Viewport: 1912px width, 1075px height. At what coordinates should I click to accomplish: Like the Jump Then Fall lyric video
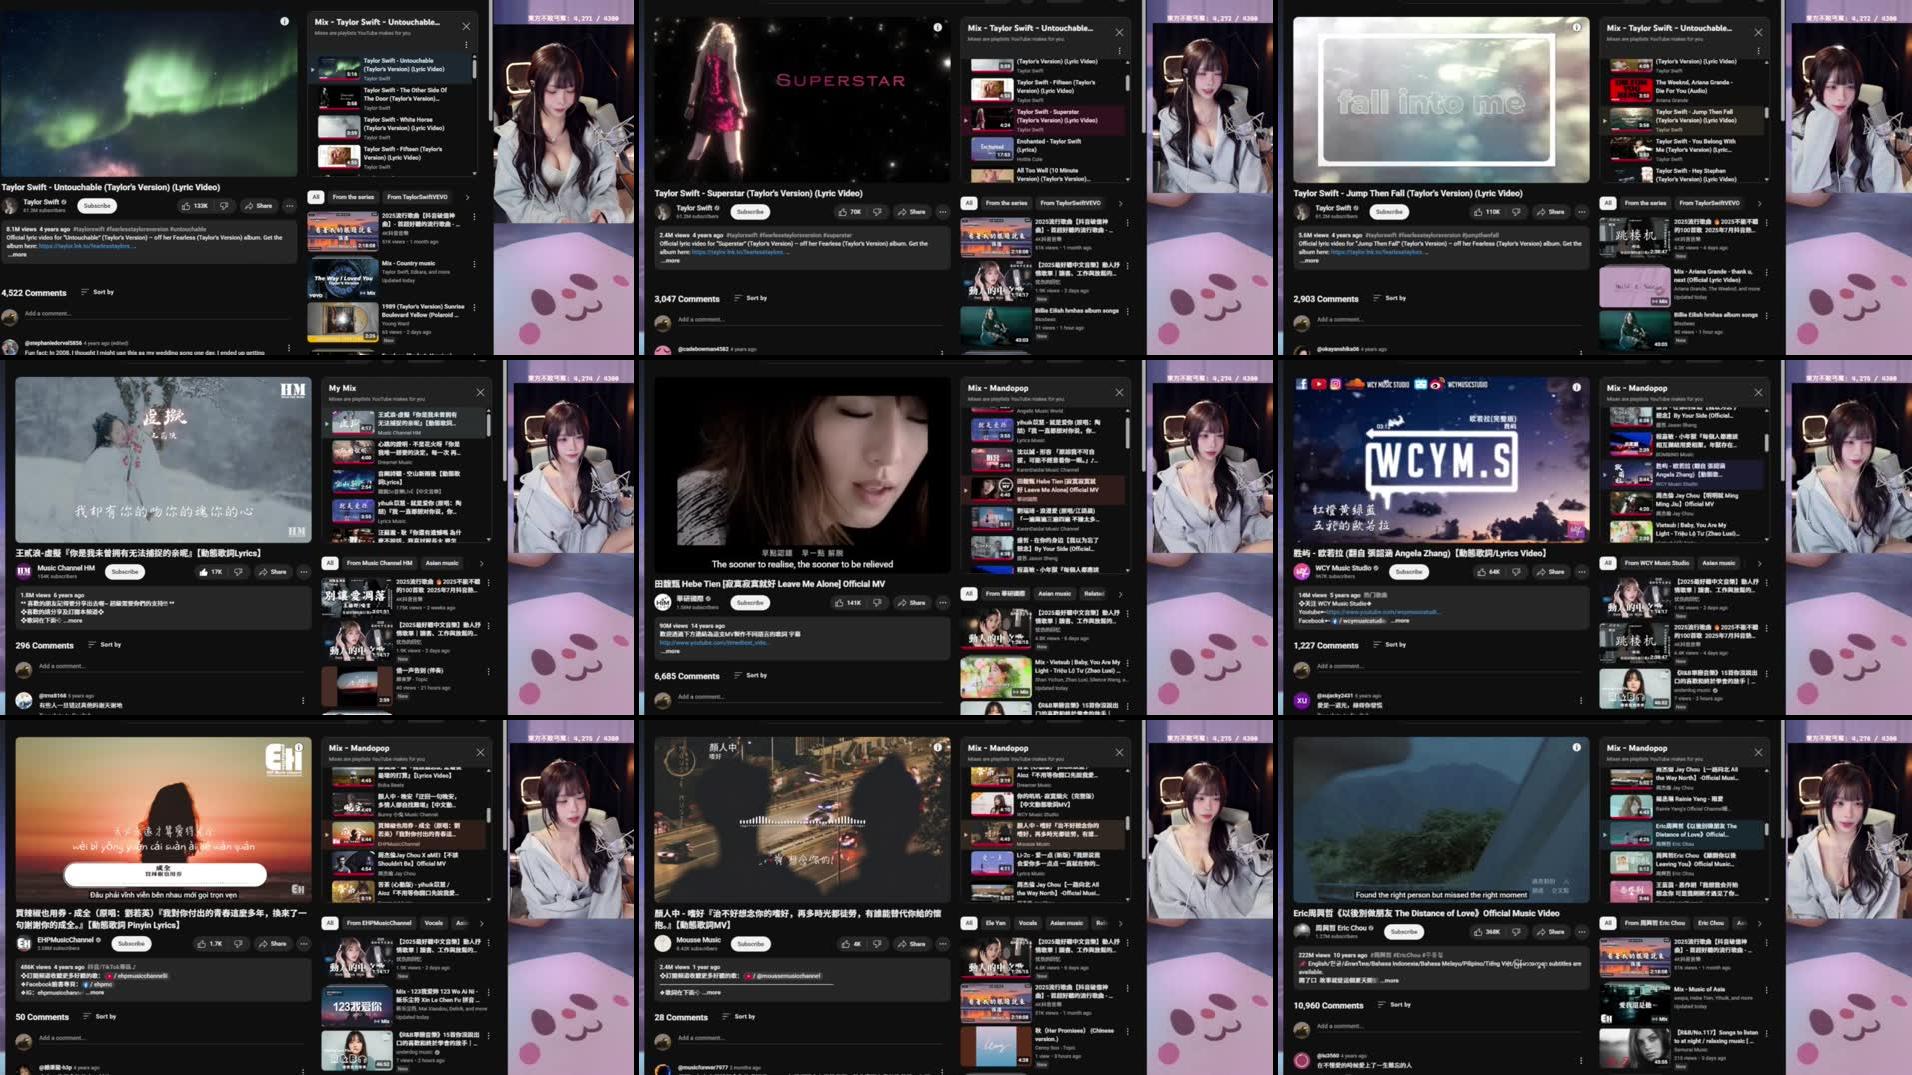tap(1487, 212)
